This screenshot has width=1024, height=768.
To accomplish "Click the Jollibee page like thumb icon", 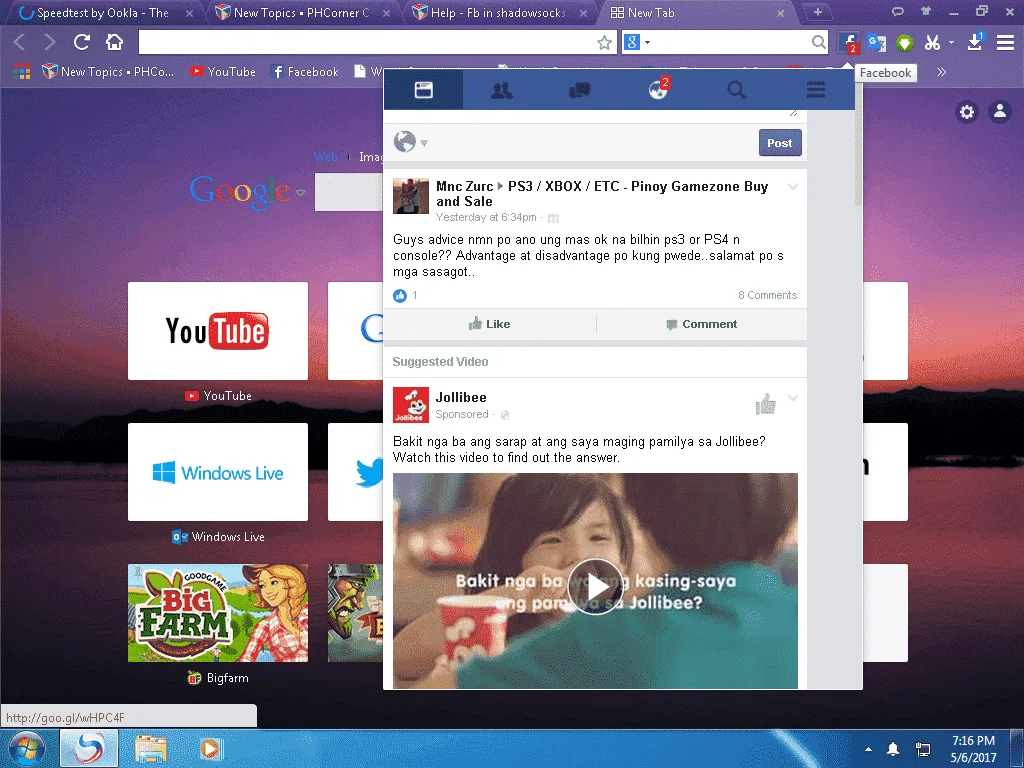I will (765, 404).
